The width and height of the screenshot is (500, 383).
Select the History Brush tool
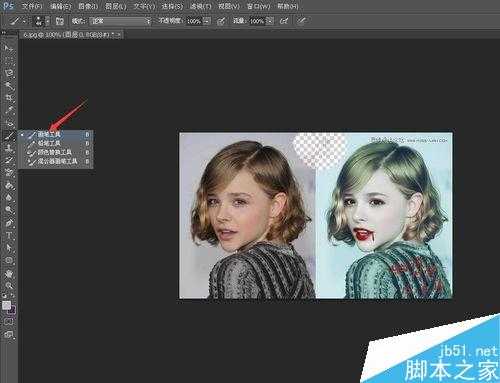(9, 160)
